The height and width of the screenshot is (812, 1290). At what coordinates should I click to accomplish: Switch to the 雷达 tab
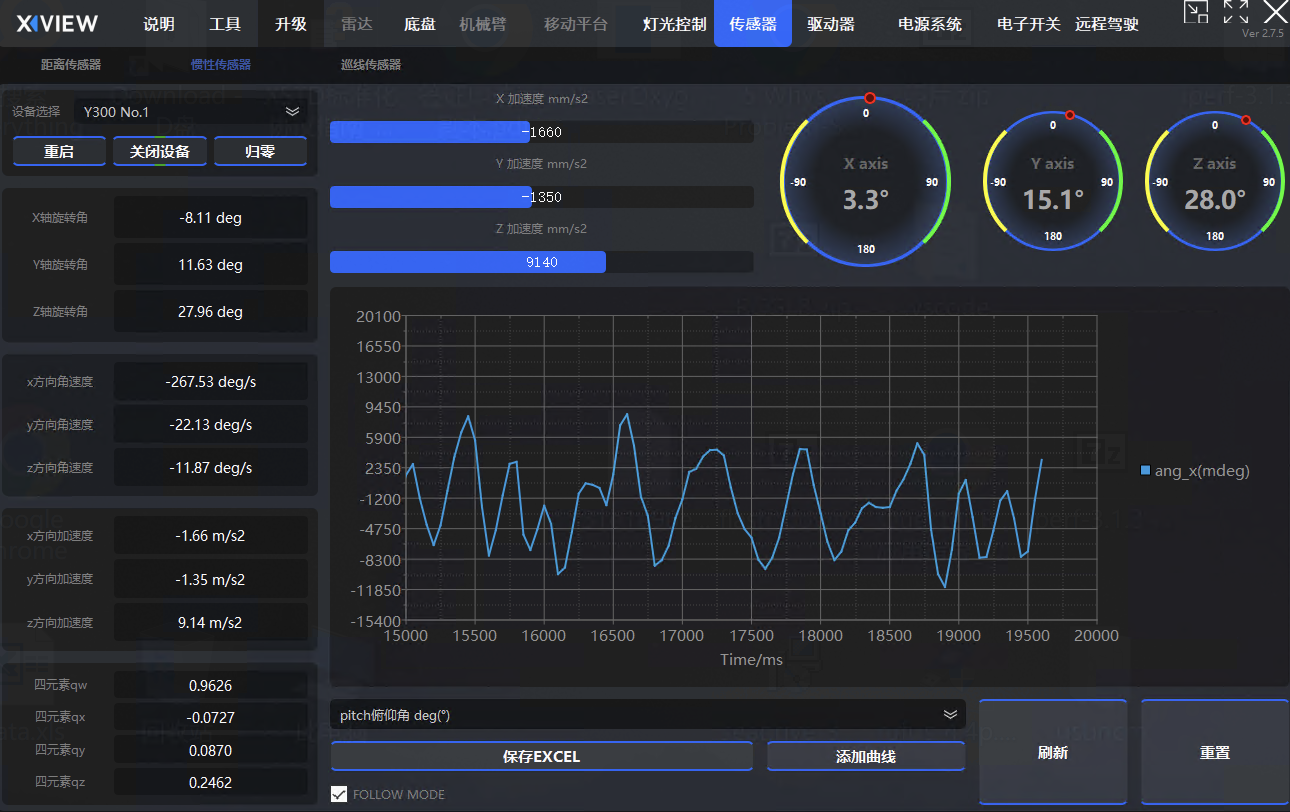(357, 24)
